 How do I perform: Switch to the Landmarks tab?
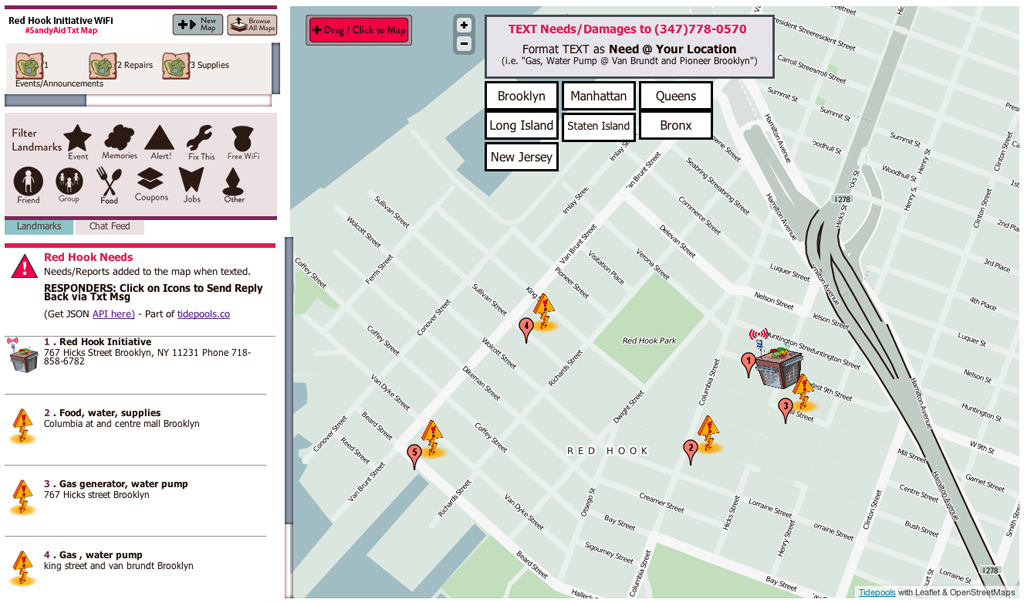(39, 226)
